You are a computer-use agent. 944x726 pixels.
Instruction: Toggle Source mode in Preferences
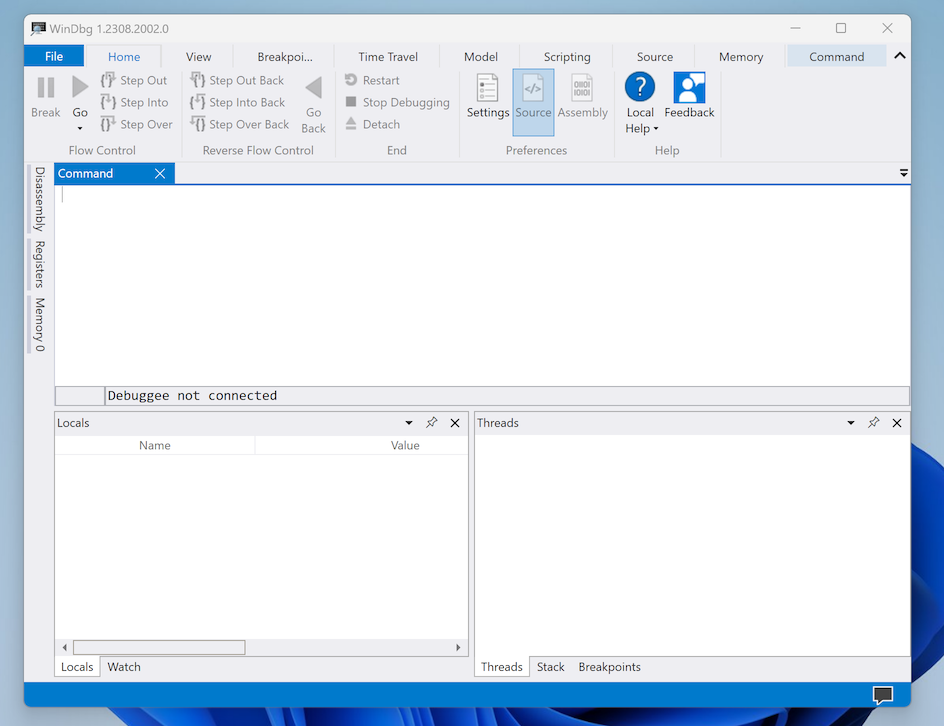[x=533, y=89]
